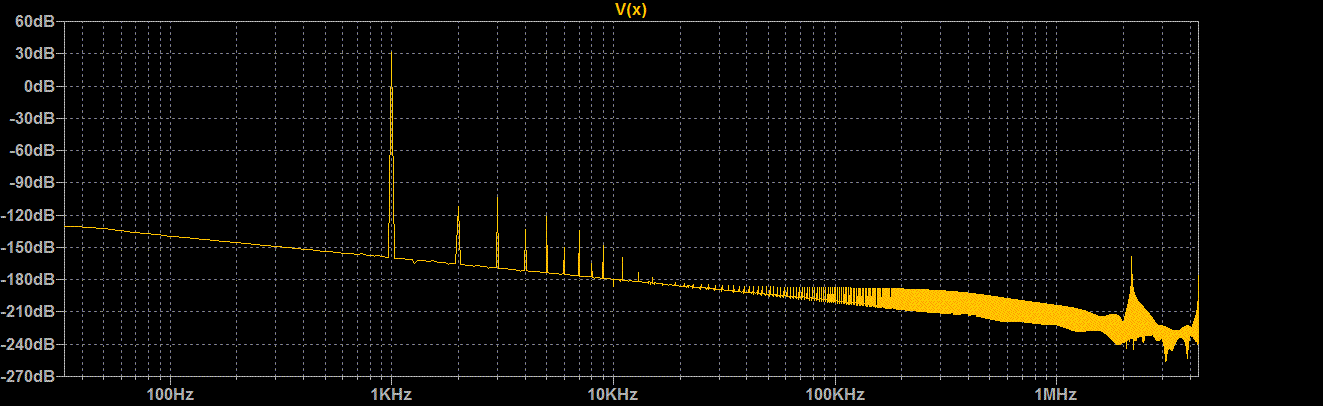Click the 100KHz frequency axis label
The width and height of the screenshot is (1323, 406).
coord(833,394)
